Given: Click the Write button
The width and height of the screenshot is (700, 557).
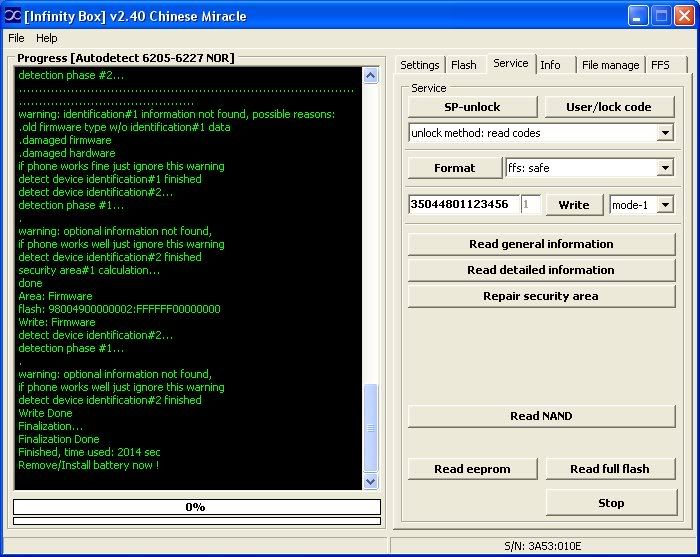Looking at the screenshot, I should click(574, 205).
